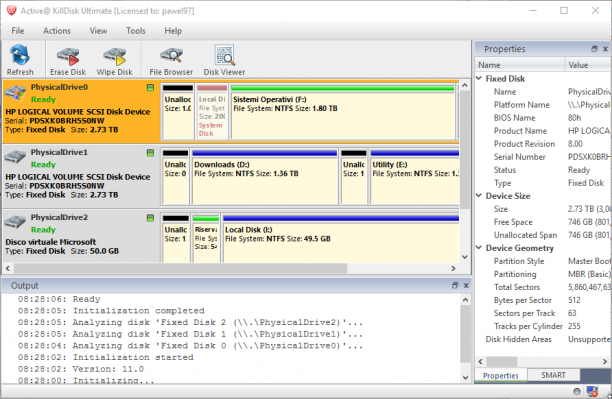Viewport: 612px width, 399px height.
Task: Click the Refresh toolbar icon
Action: [20, 60]
